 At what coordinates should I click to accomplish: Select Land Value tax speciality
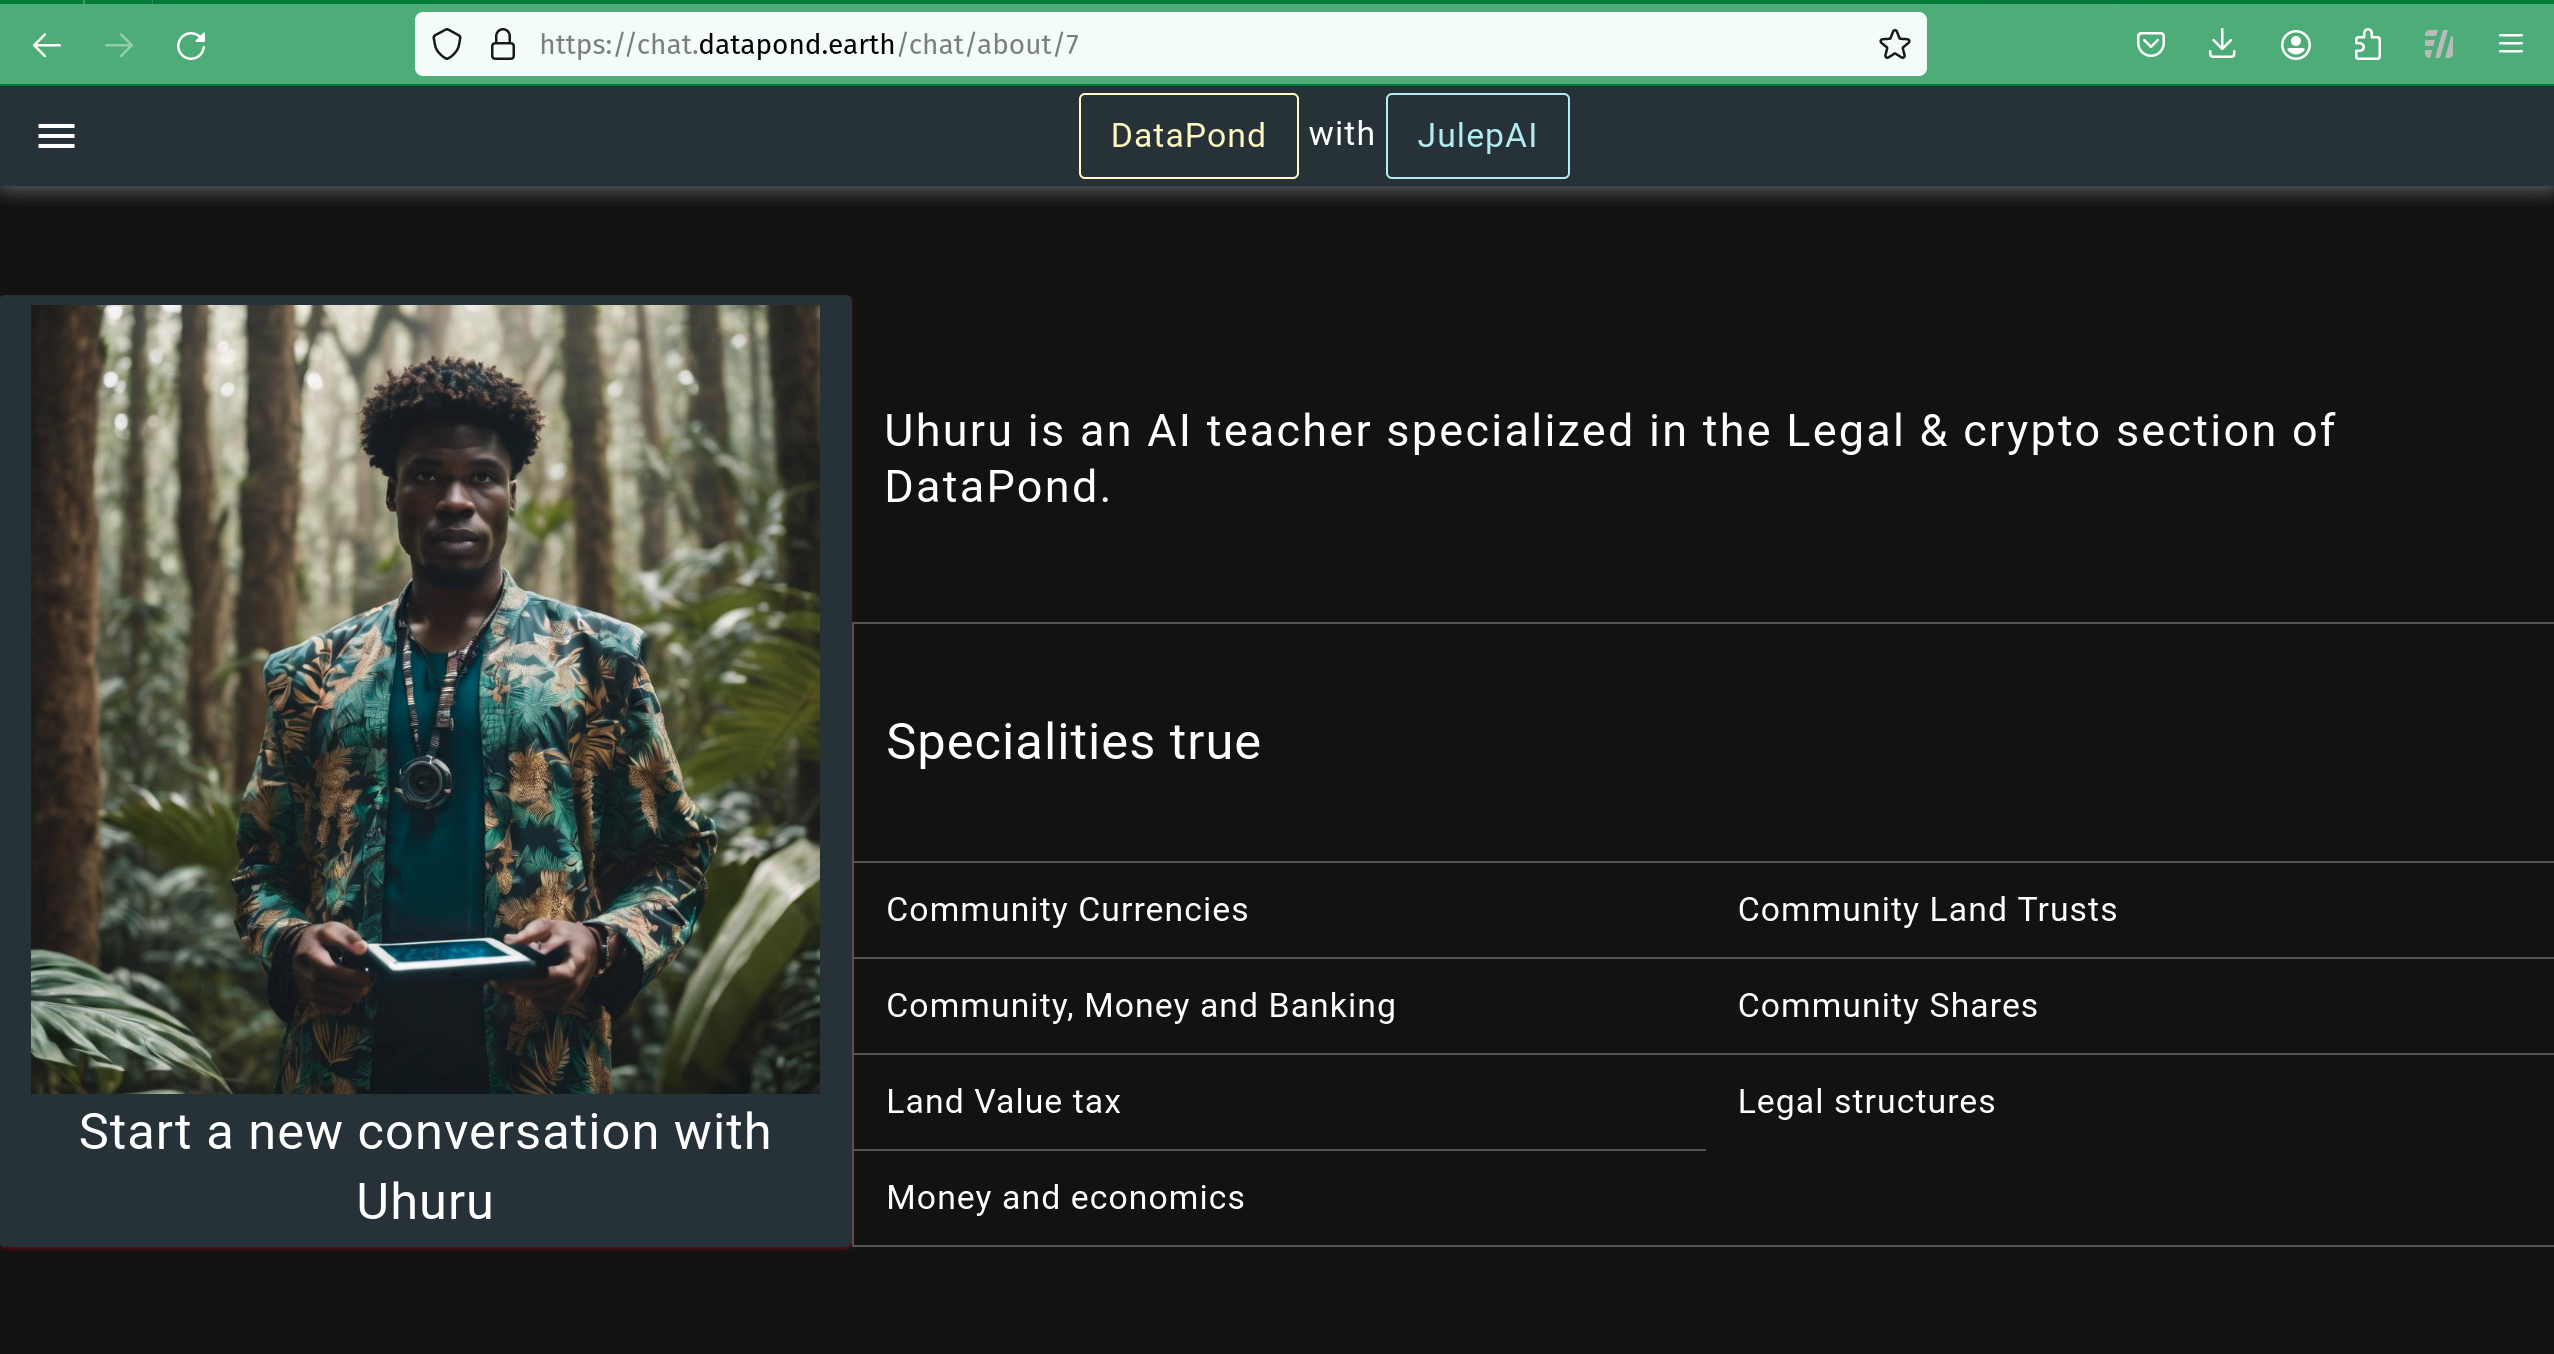pos(1003,1102)
